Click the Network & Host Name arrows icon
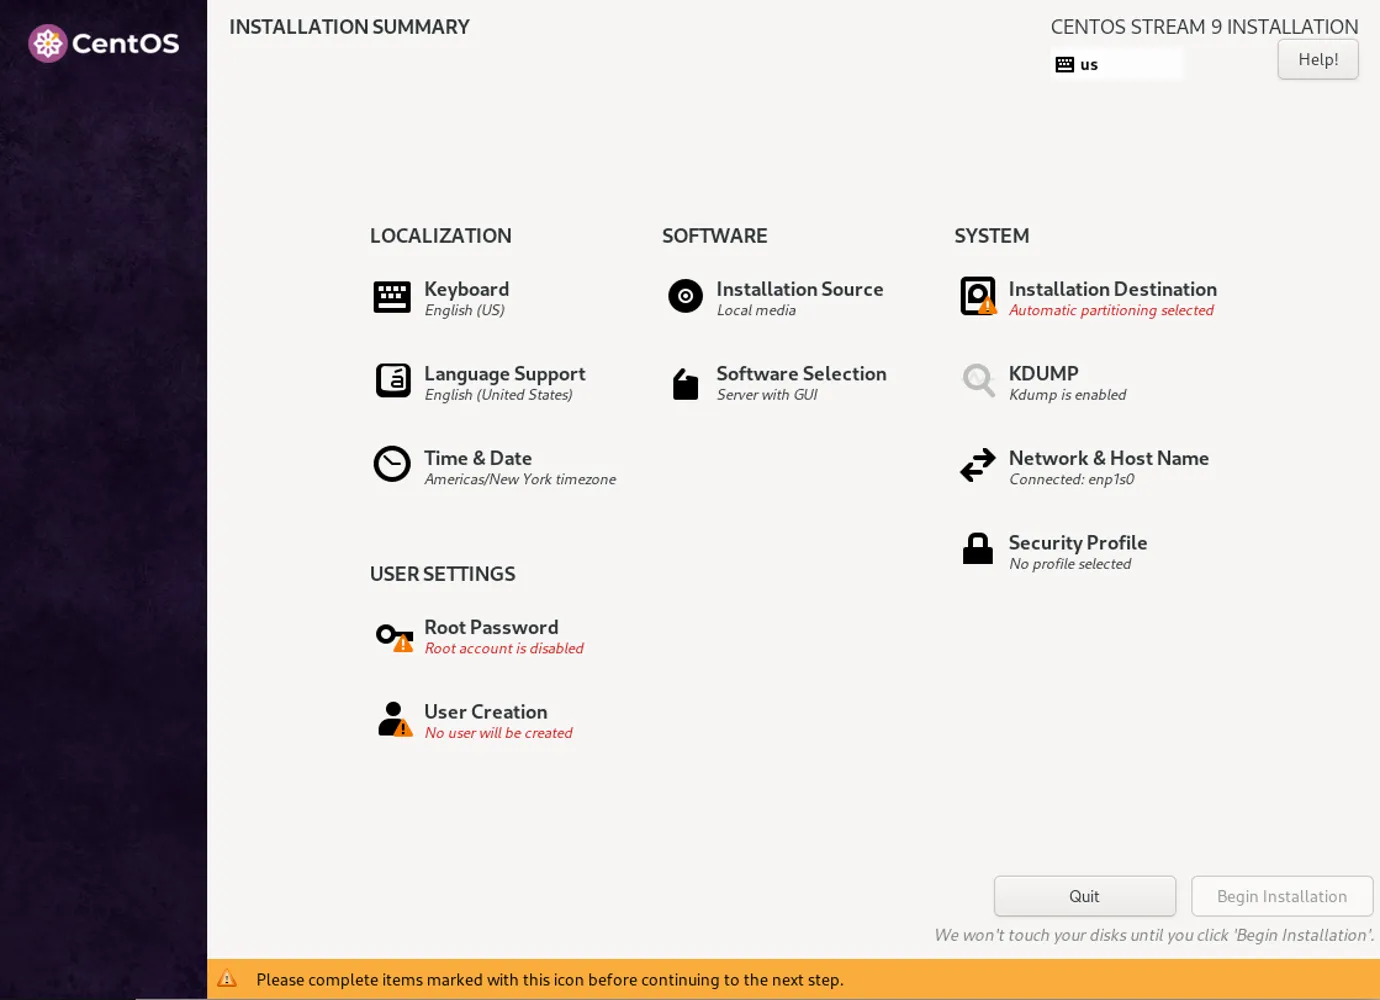This screenshot has height=1000, width=1380. click(978, 465)
